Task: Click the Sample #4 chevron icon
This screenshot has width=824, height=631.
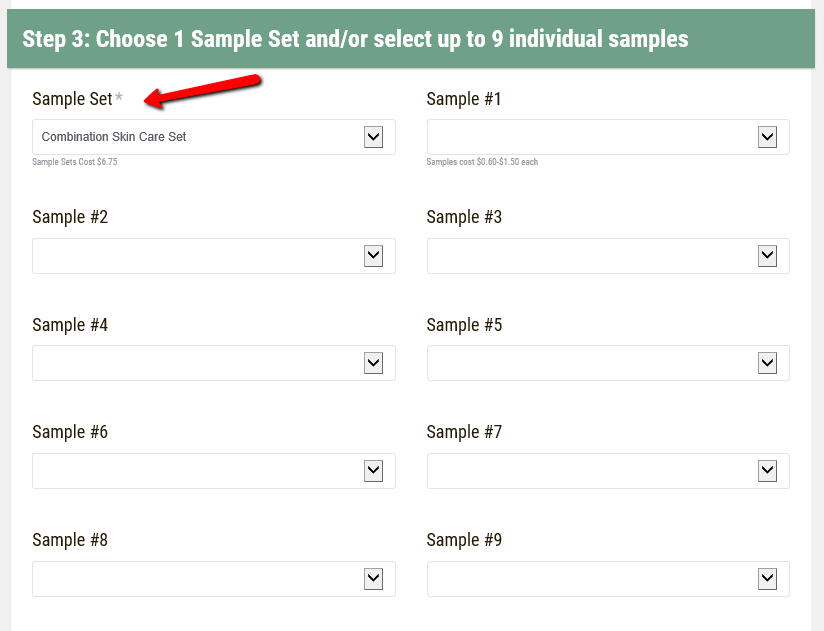Action: pyautogui.click(x=373, y=363)
